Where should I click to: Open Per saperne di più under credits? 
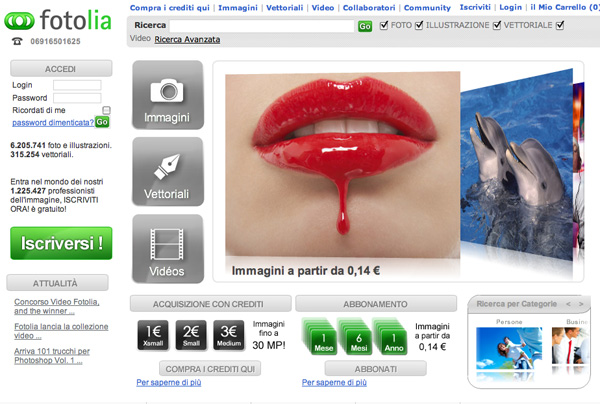pos(169,383)
